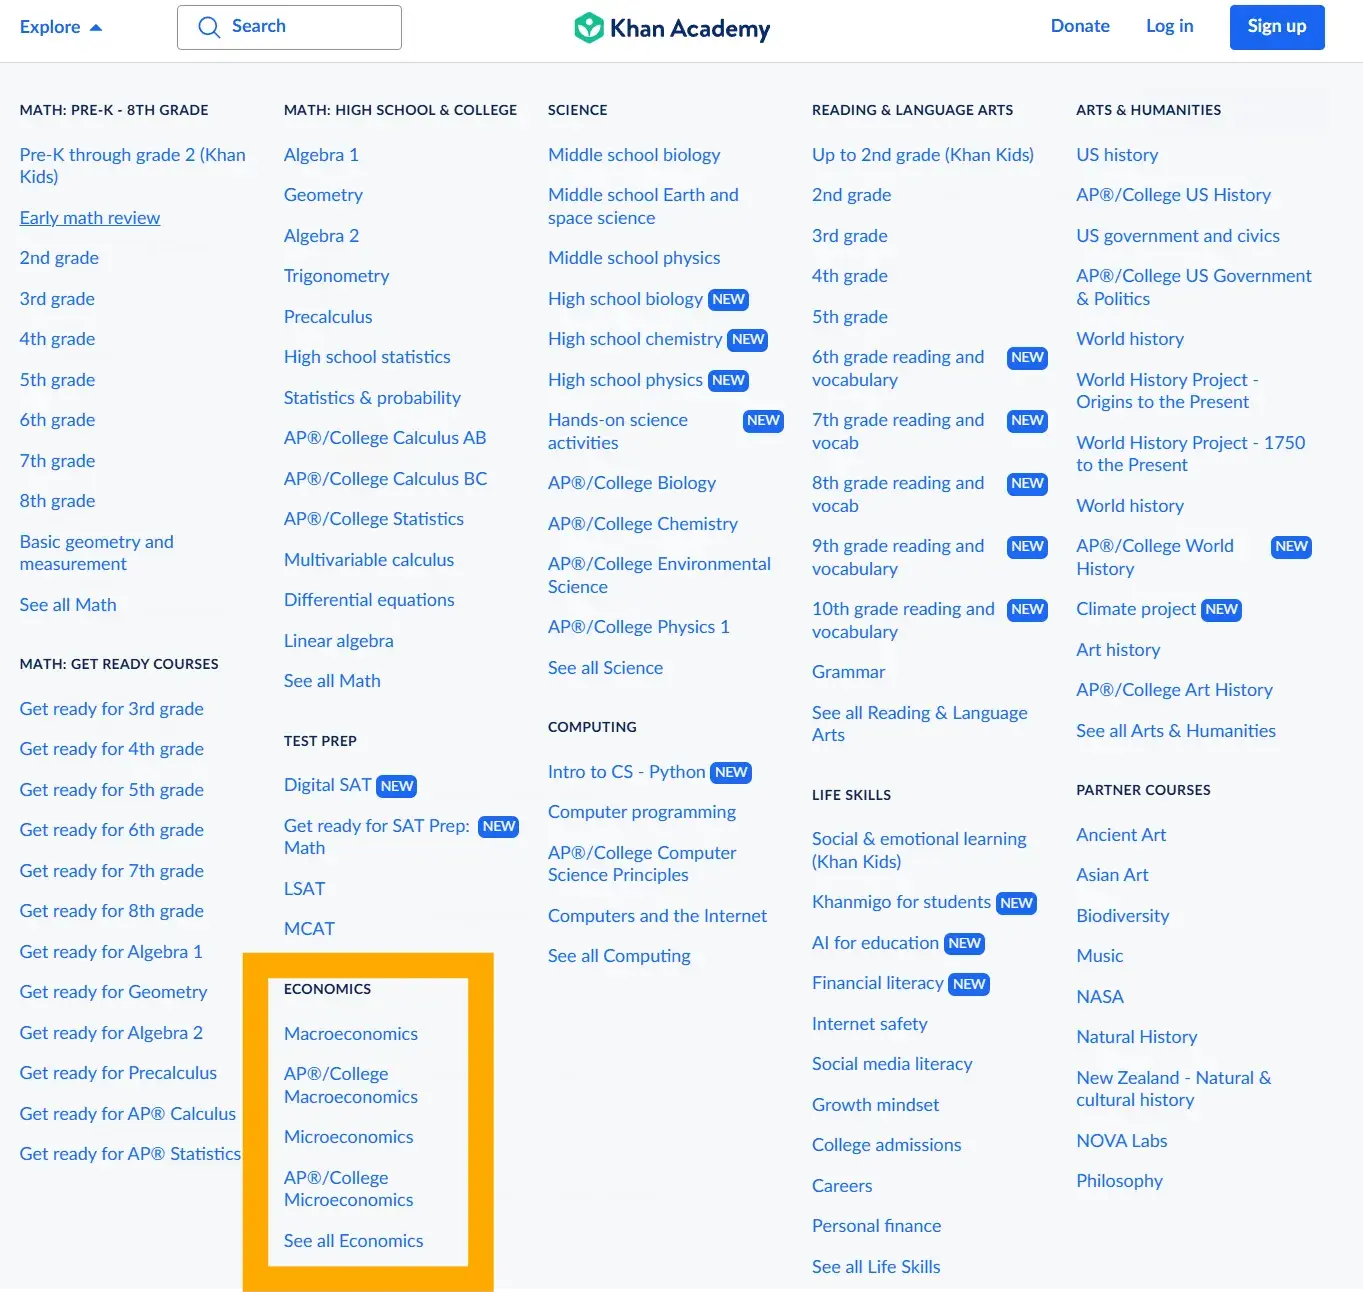Open AP/College Environmental Science
This screenshot has width=1363, height=1293.
[659, 575]
